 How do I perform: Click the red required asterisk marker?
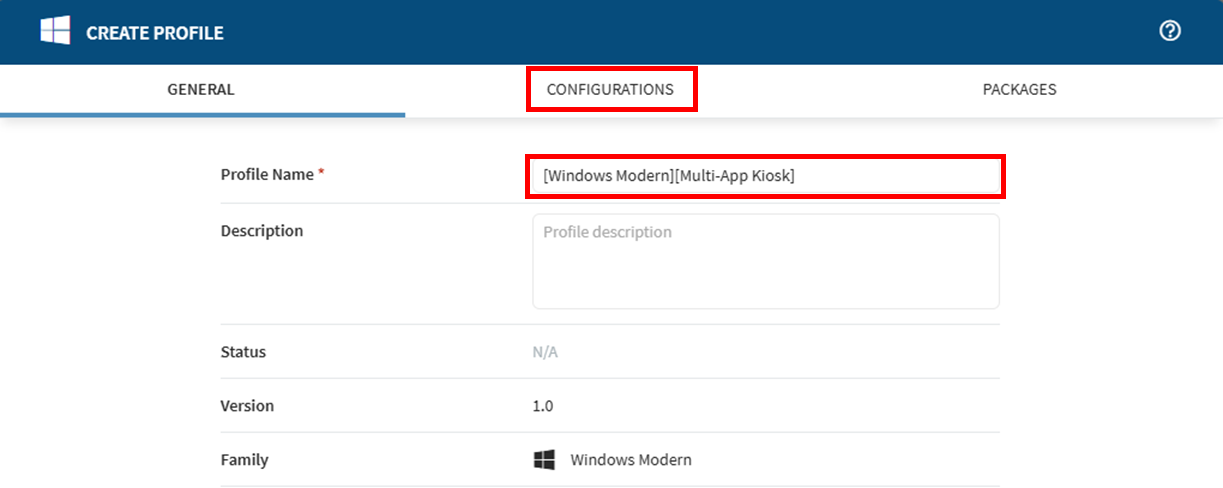pyautogui.click(x=321, y=174)
